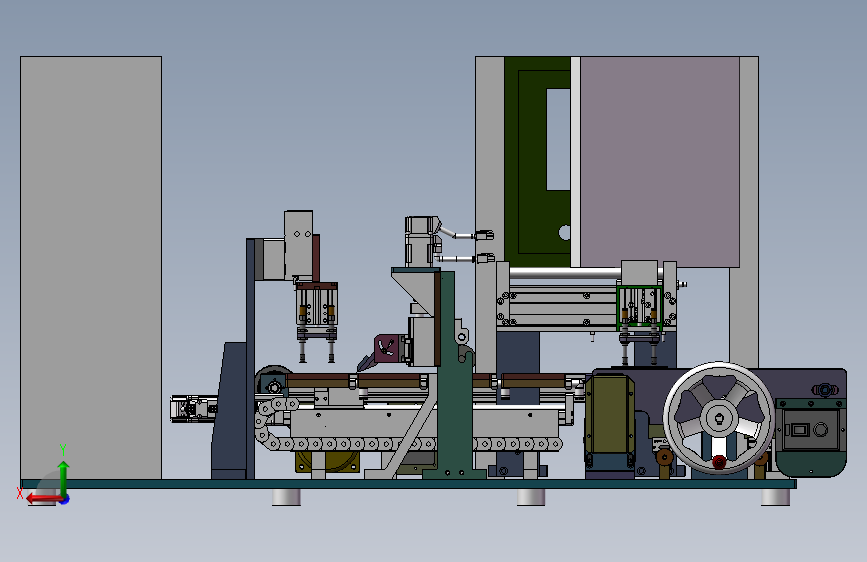
Task: Select the left pneumatic gripper cylinder assembly
Action: [x=316, y=321]
